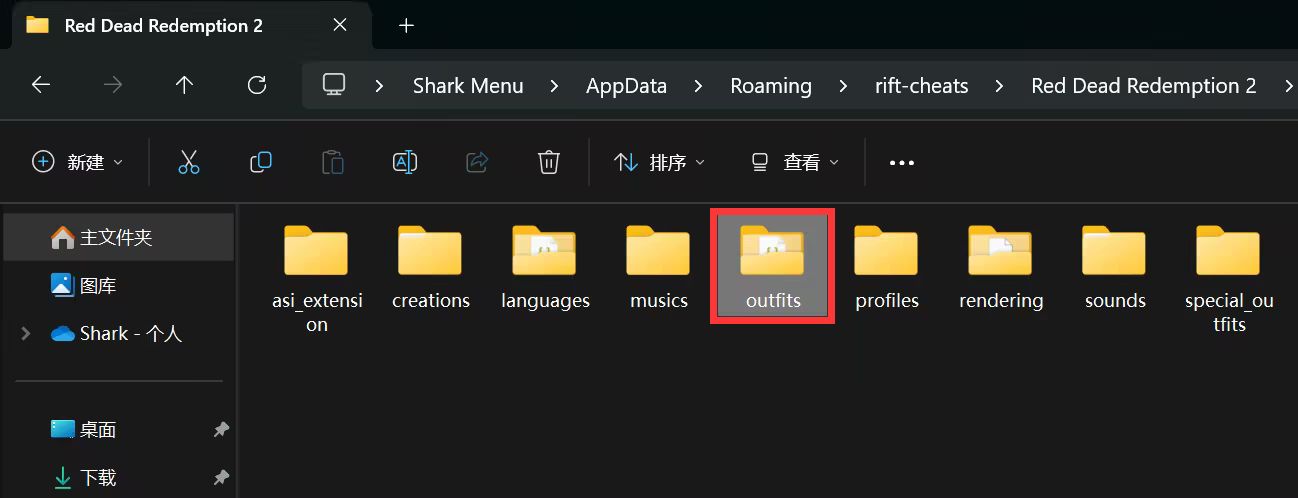
Task: Go up one folder level
Action: click(x=184, y=85)
